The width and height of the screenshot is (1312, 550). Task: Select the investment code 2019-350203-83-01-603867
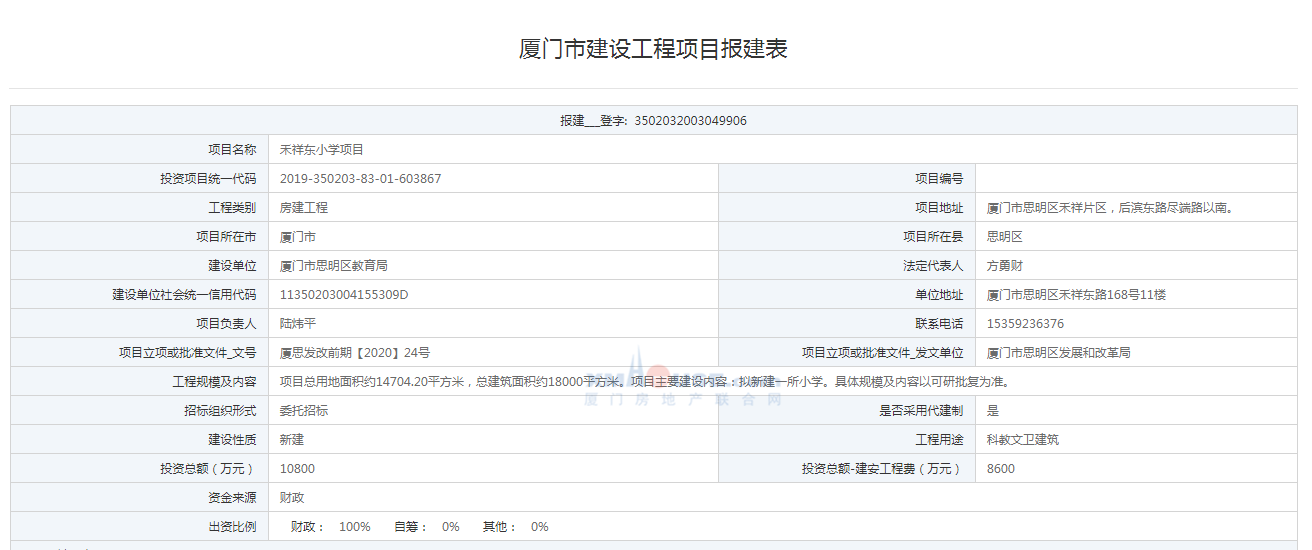point(360,179)
